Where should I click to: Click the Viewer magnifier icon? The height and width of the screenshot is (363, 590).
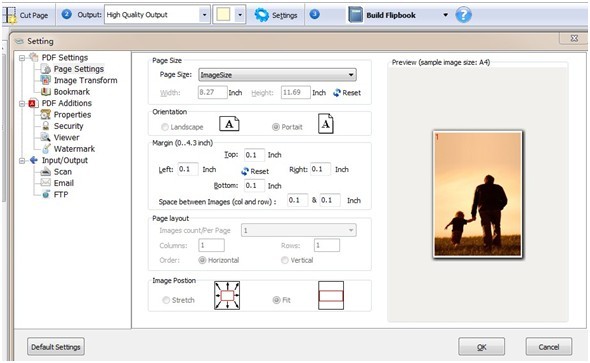point(46,137)
